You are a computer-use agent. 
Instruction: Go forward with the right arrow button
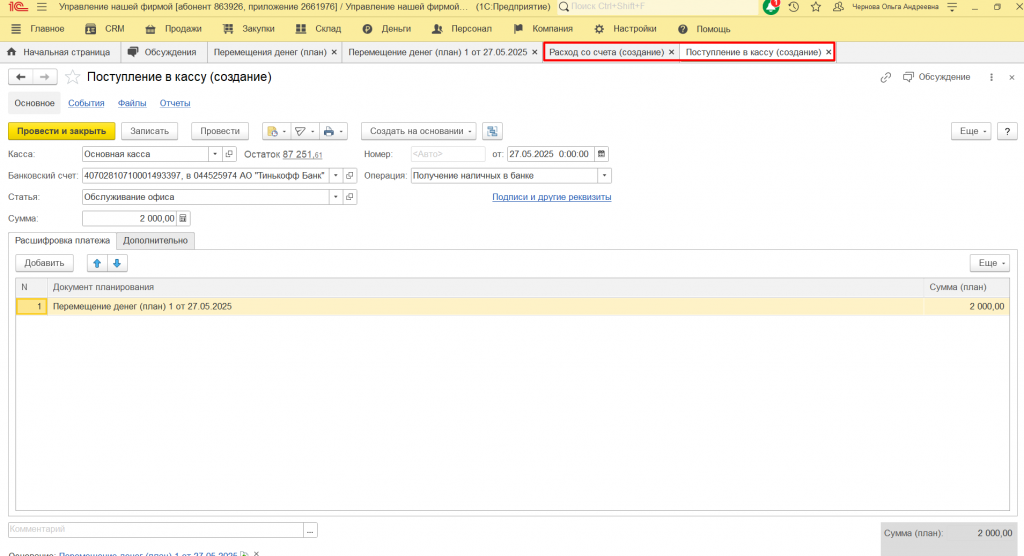point(44,77)
